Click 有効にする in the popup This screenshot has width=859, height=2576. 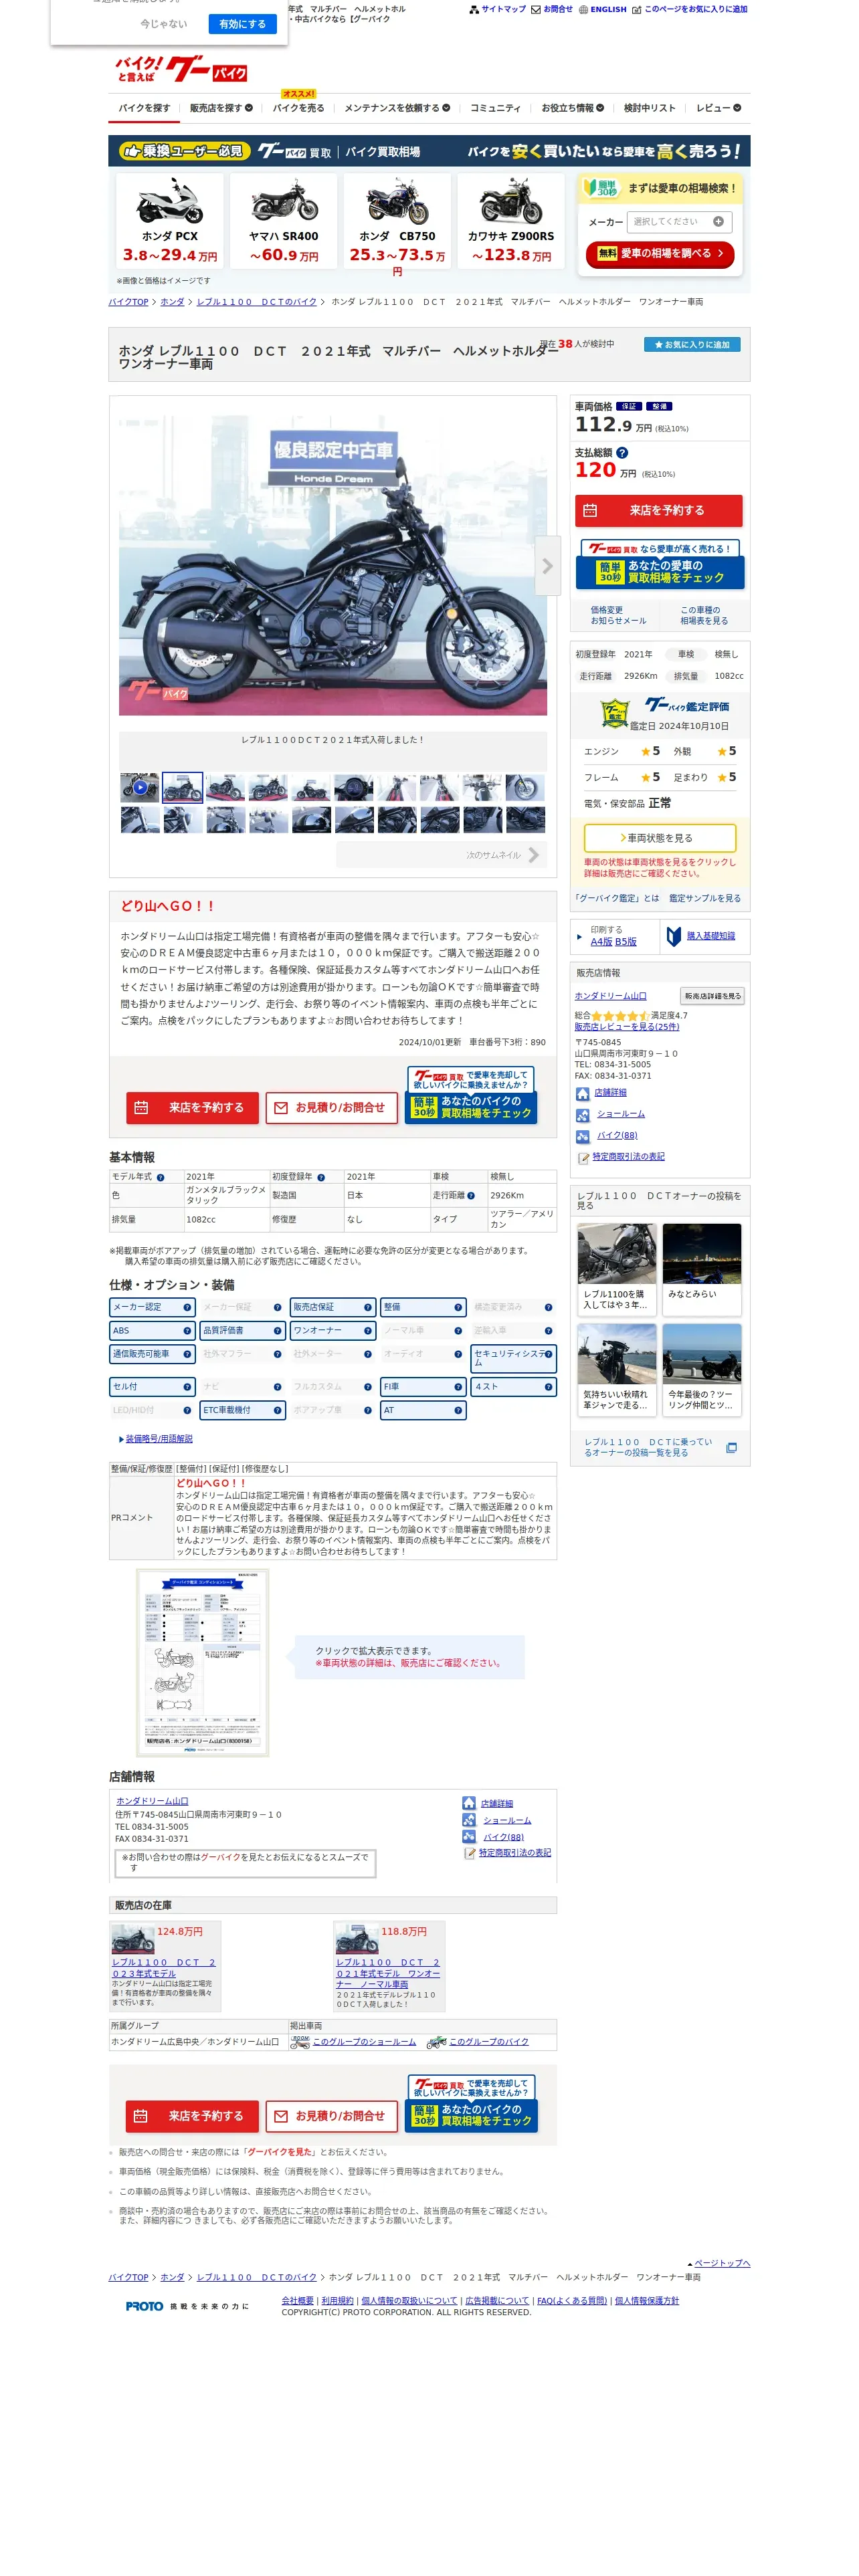(x=242, y=24)
